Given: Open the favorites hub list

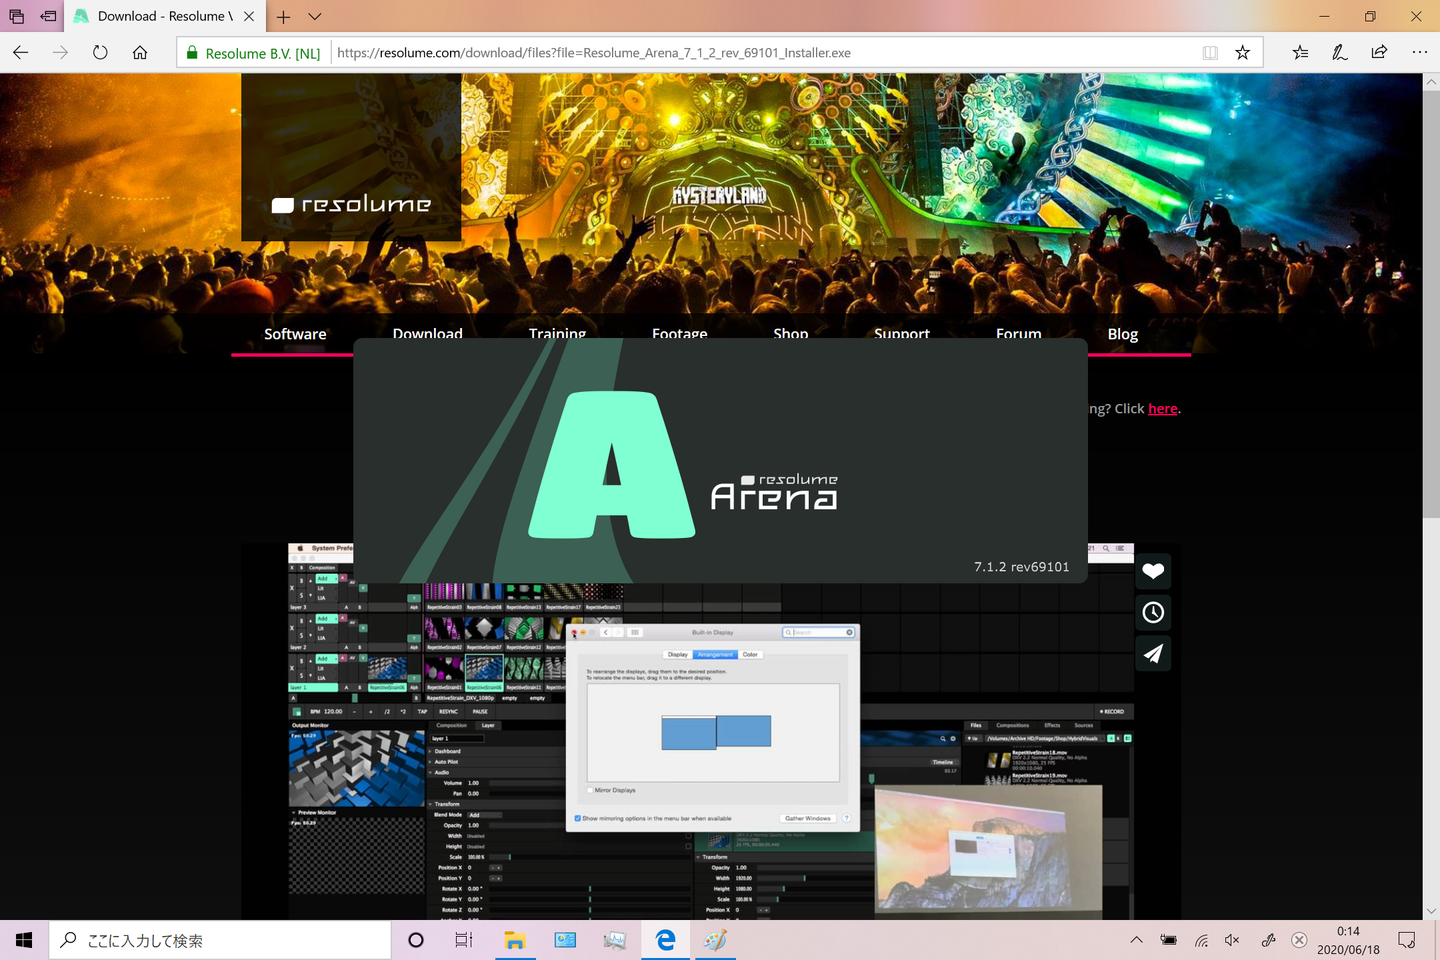Looking at the screenshot, I should [1300, 52].
